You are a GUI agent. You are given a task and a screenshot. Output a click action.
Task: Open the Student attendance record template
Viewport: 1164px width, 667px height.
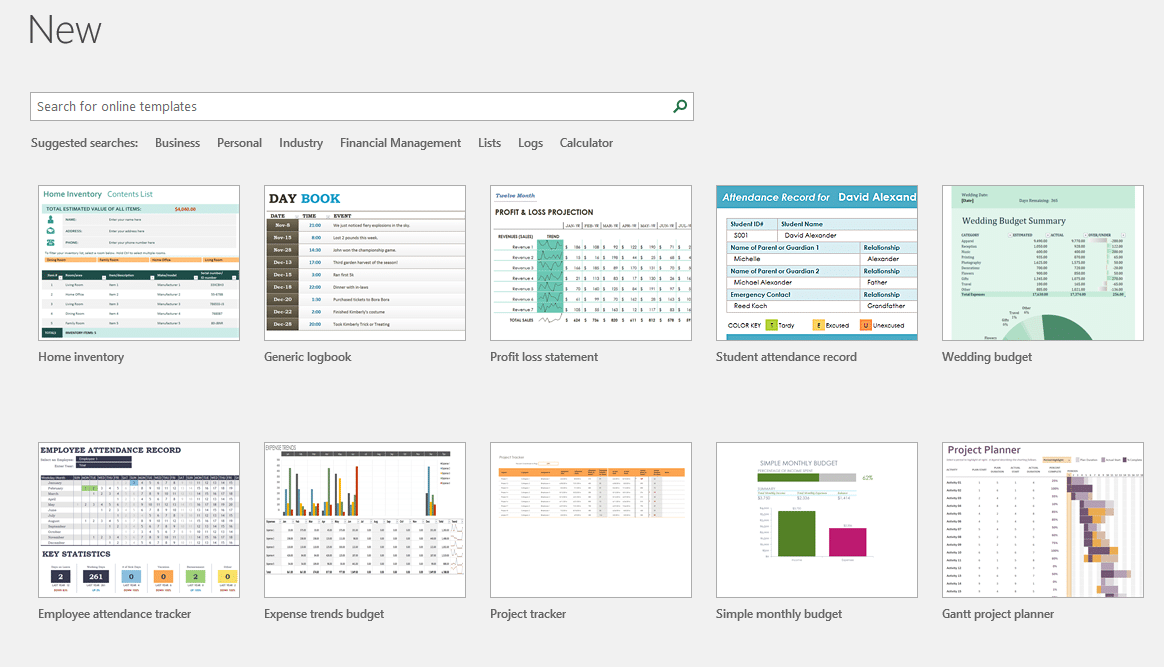(x=816, y=262)
